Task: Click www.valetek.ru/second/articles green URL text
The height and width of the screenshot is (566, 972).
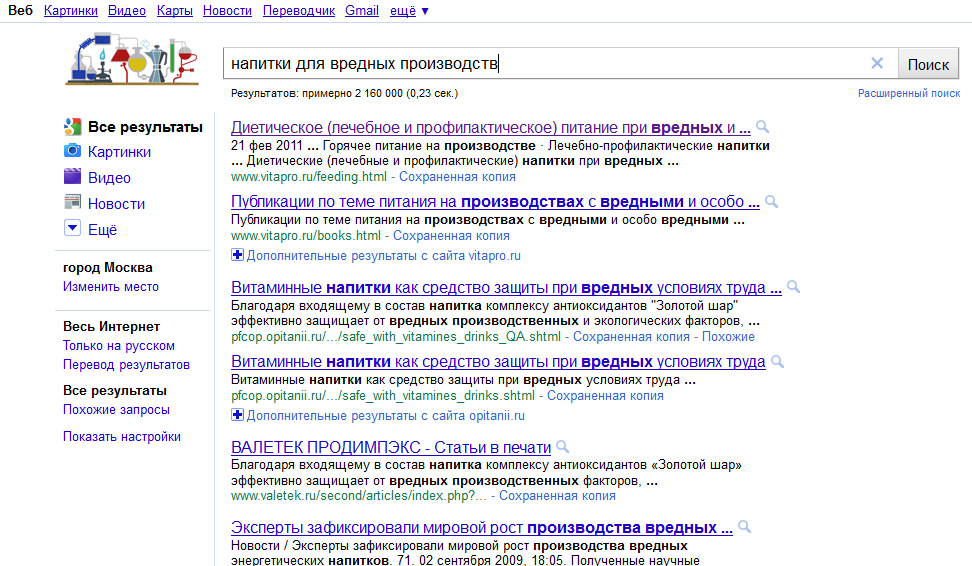Action: click(358, 496)
